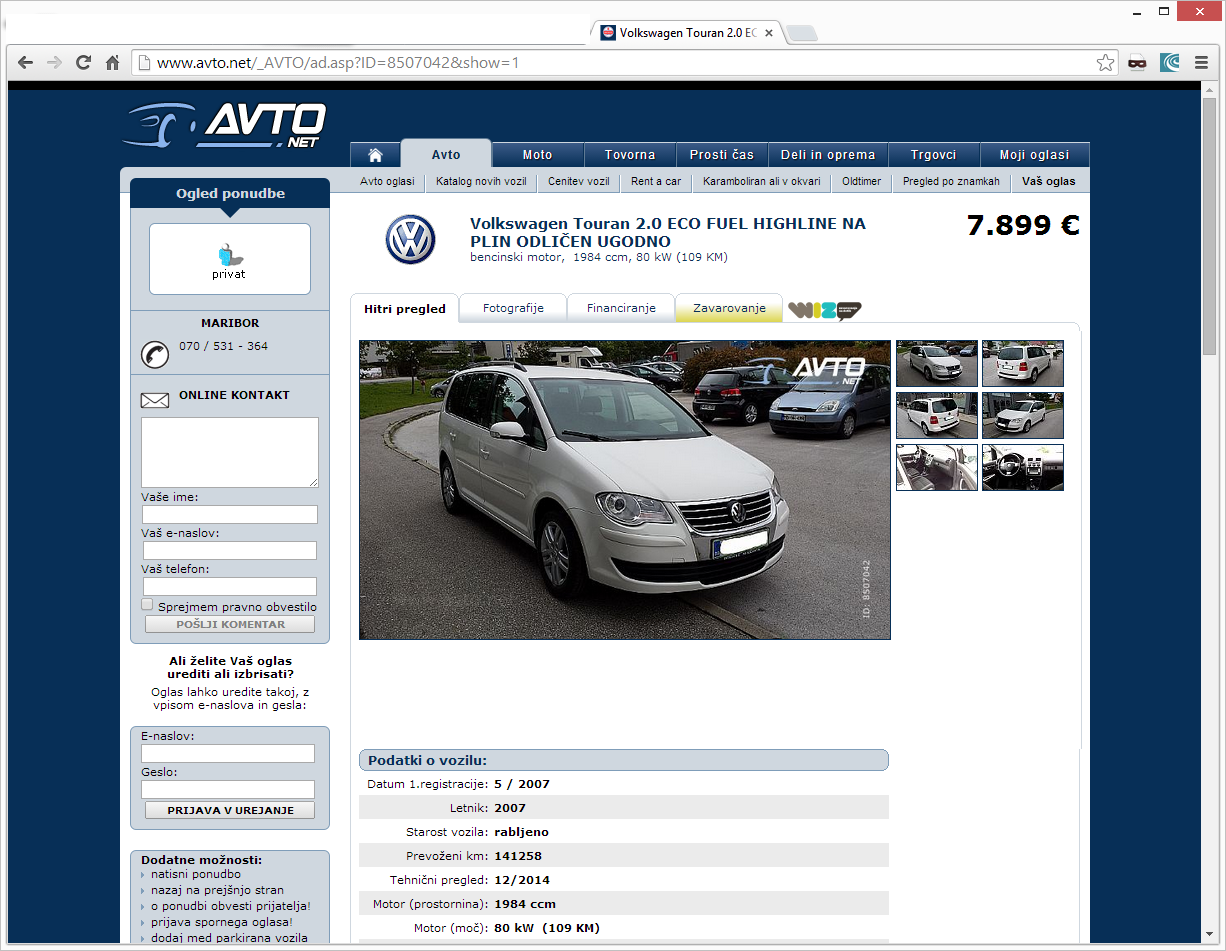Click o ponudbi obvesti prijatelja link

(x=231, y=906)
